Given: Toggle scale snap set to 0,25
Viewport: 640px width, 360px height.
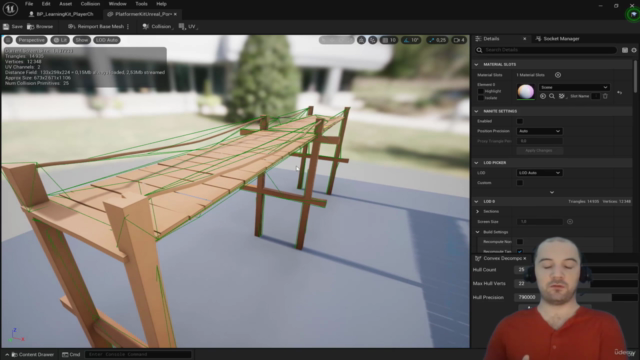Looking at the screenshot, I should 437,40.
